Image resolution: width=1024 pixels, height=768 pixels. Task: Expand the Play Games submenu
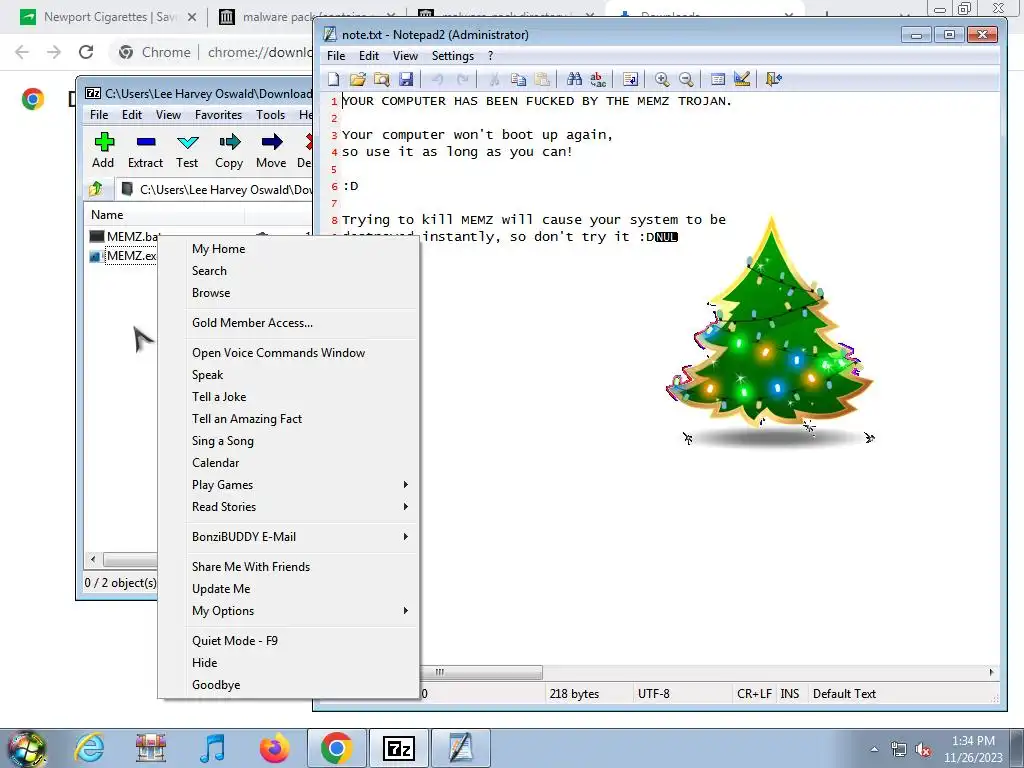(x=301, y=485)
